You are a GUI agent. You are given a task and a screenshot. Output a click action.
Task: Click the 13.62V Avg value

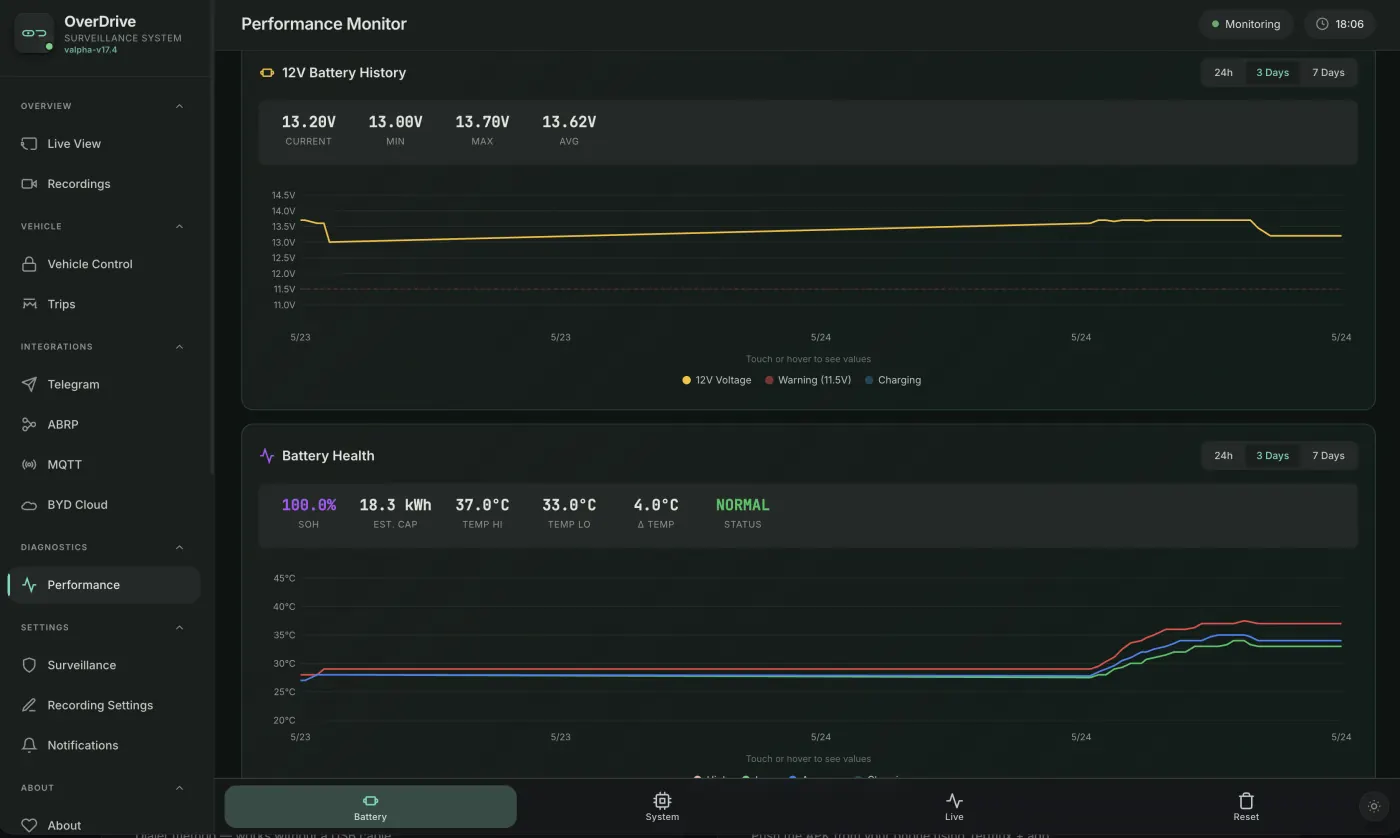coord(569,122)
